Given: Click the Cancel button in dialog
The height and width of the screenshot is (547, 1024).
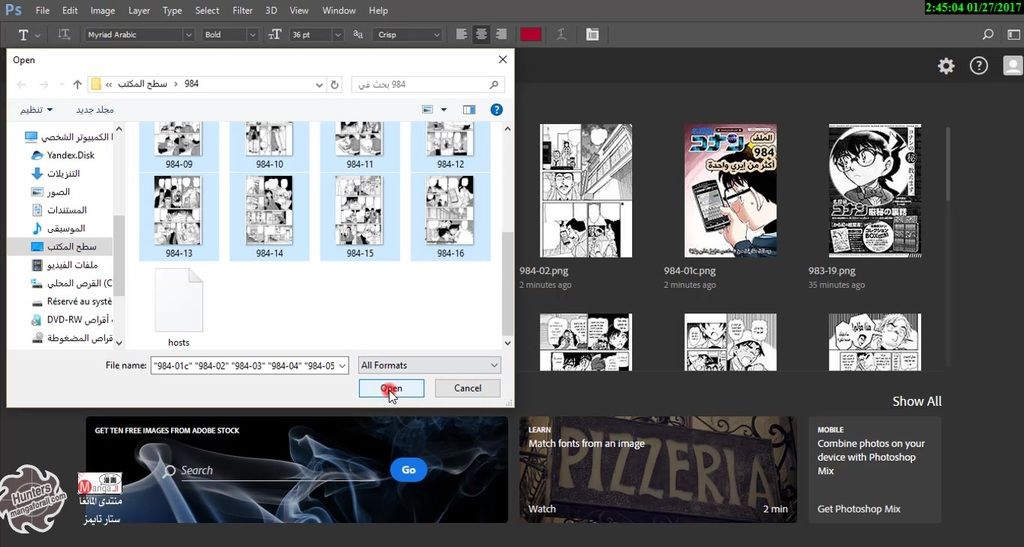Looking at the screenshot, I should [x=468, y=388].
